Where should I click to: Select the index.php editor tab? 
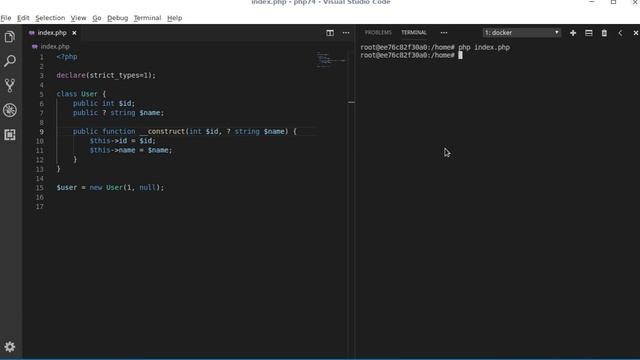point(52,33)
